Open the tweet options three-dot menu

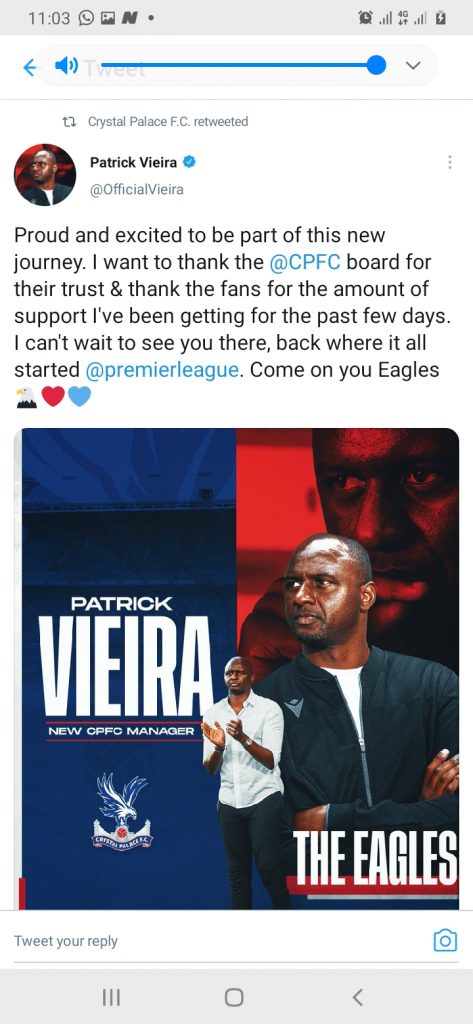pyautogui.click(x=449, y=163)
